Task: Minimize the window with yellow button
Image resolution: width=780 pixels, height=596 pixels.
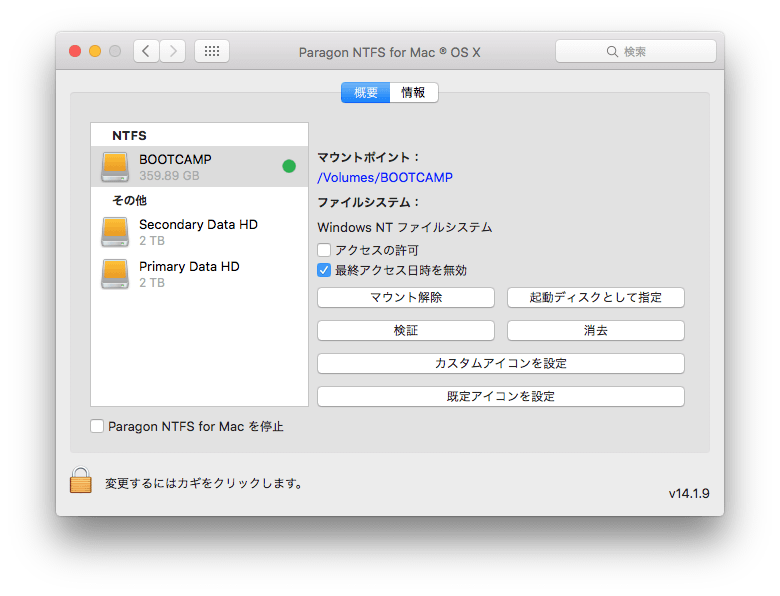Action: click(95, 51)
